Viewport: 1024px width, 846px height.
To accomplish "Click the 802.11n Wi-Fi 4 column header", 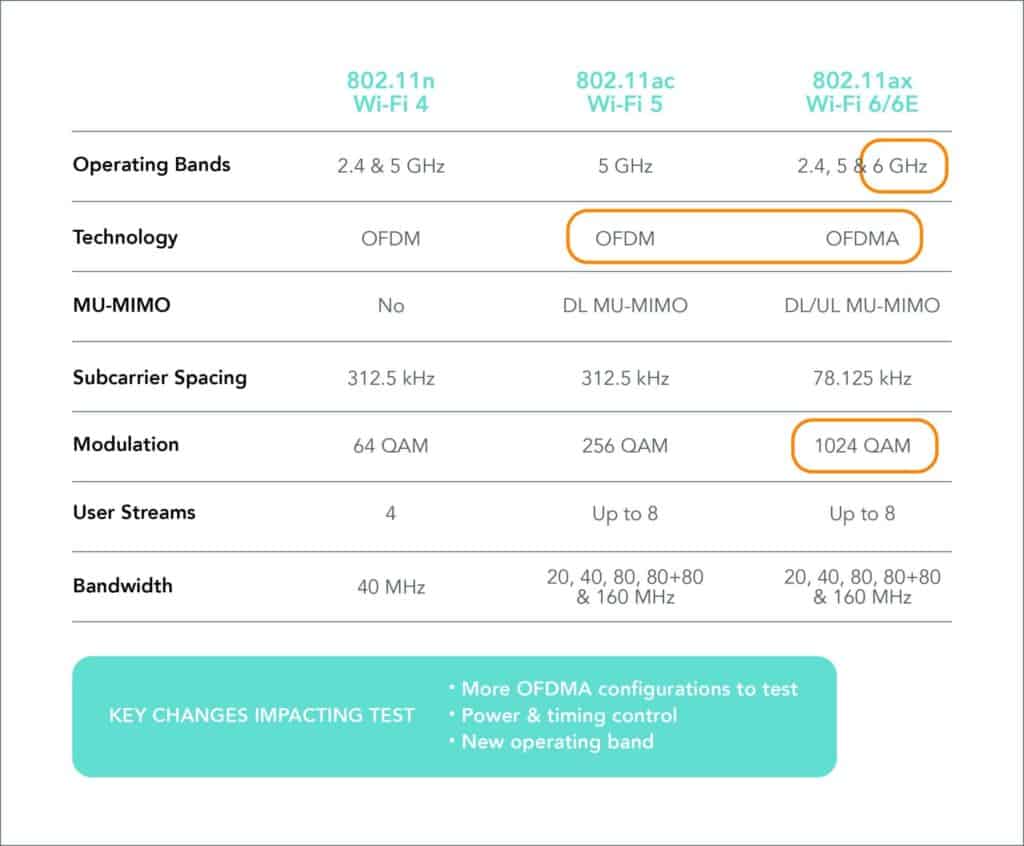I will pyautogui.click(x=391, y=92).
